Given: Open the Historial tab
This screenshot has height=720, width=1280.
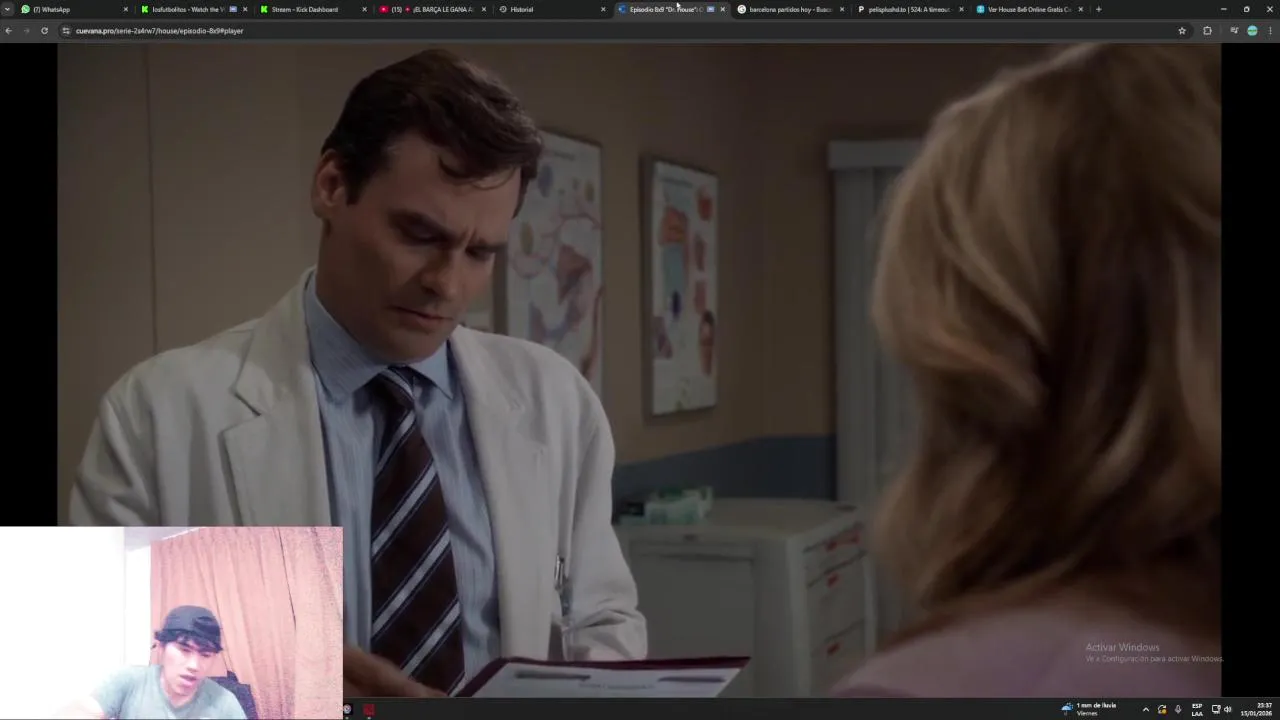Looking at the screenshot, I should 552,9.
